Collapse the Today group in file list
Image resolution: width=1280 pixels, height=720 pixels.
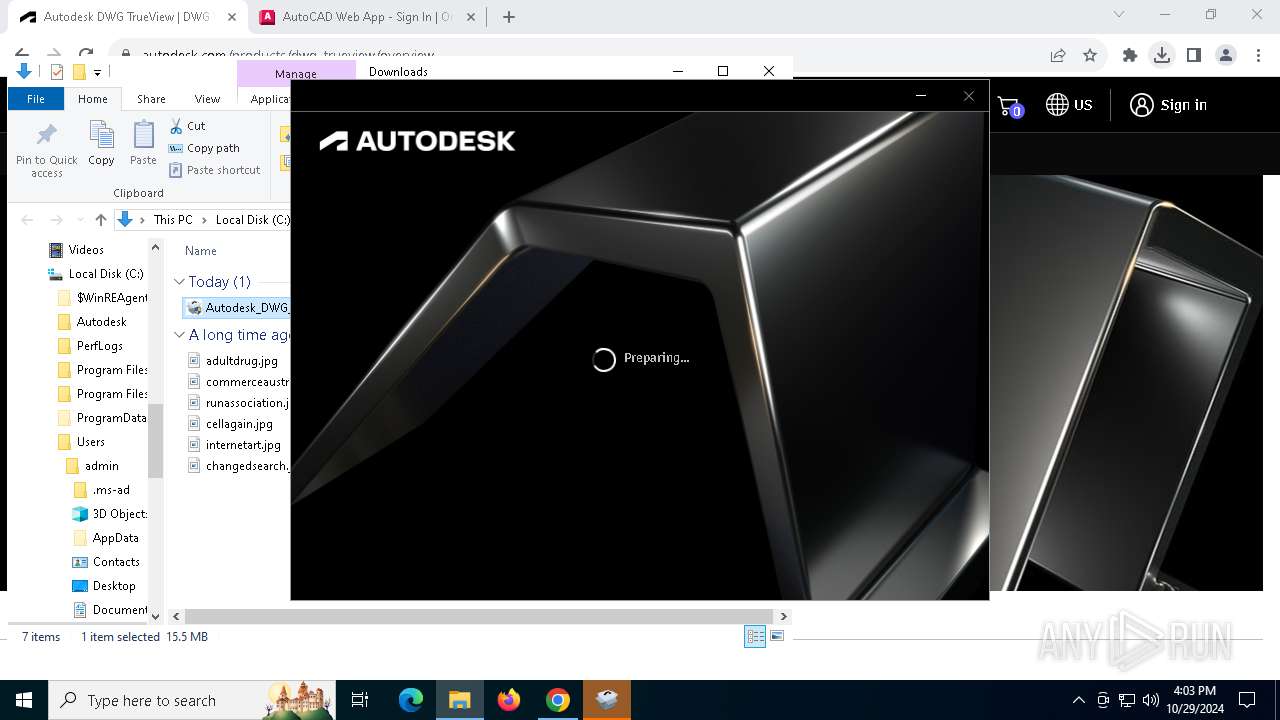point(179,282)
